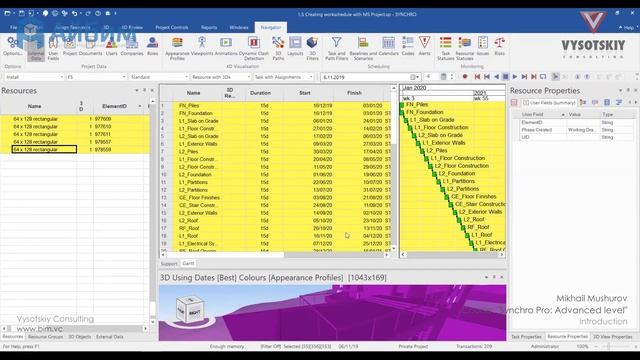The width and height of the screenshot is (640, 360).
Task: Open the 3D Filters ribbon icon
Action: click(x=312, y=48)
